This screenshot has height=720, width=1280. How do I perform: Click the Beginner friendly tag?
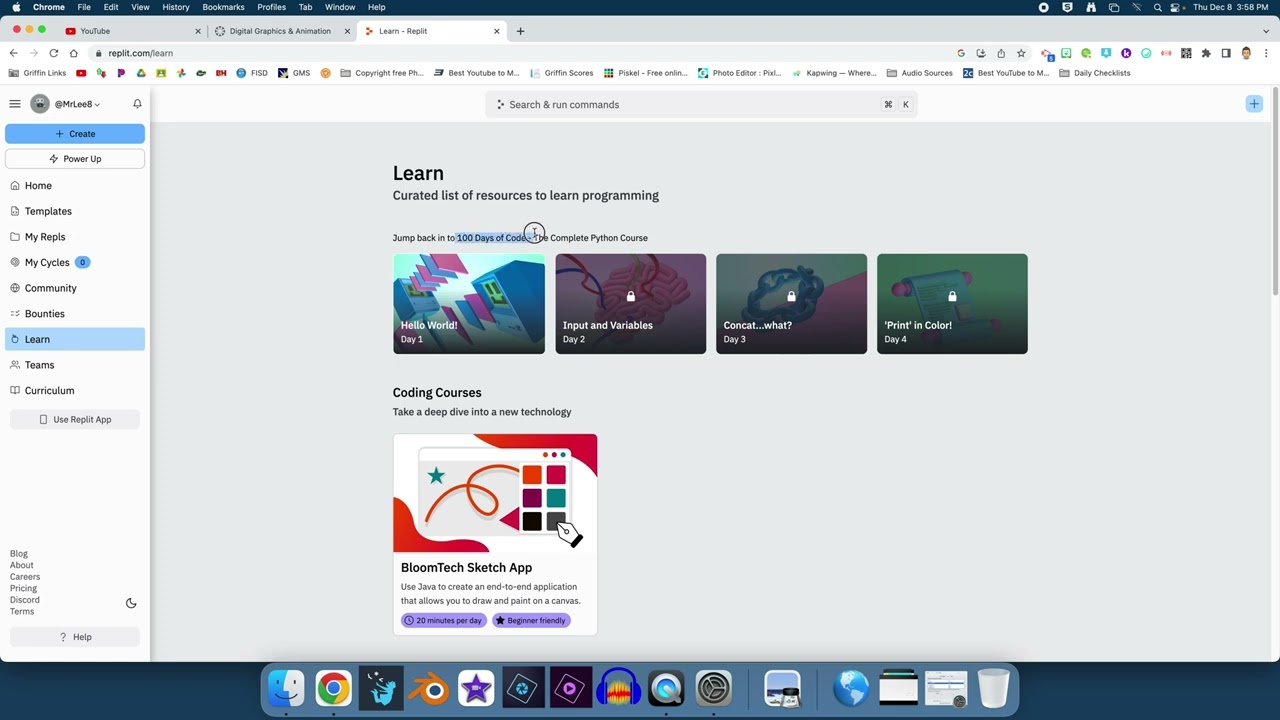531,621
